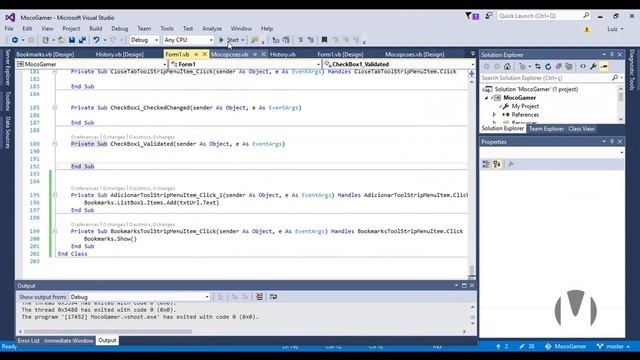Click the Navigate Backward toolbar icon
The width and height of the screenshot is (640, 360).
tap(15, 40)
